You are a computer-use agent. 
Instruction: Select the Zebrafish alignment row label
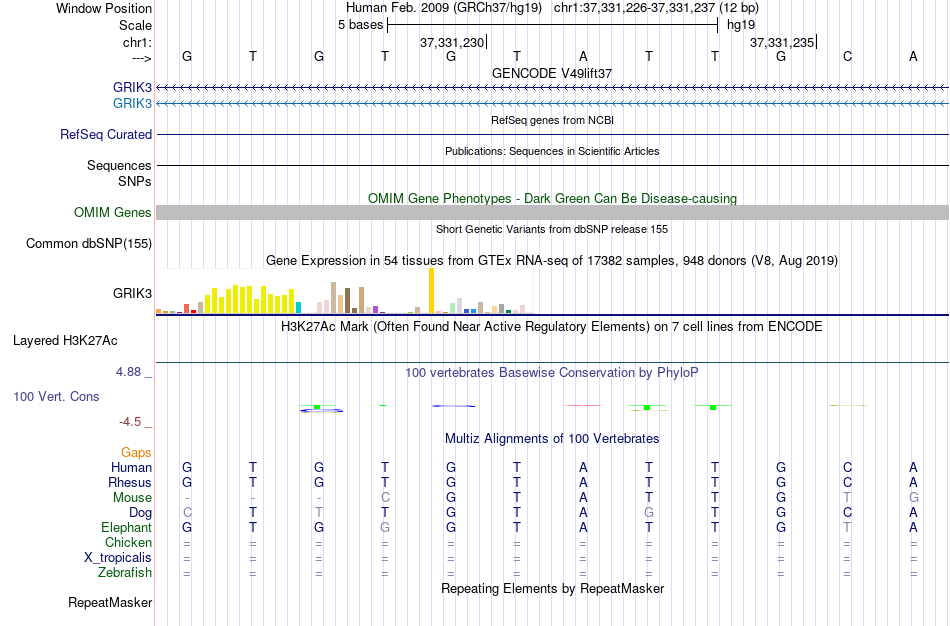125,572
